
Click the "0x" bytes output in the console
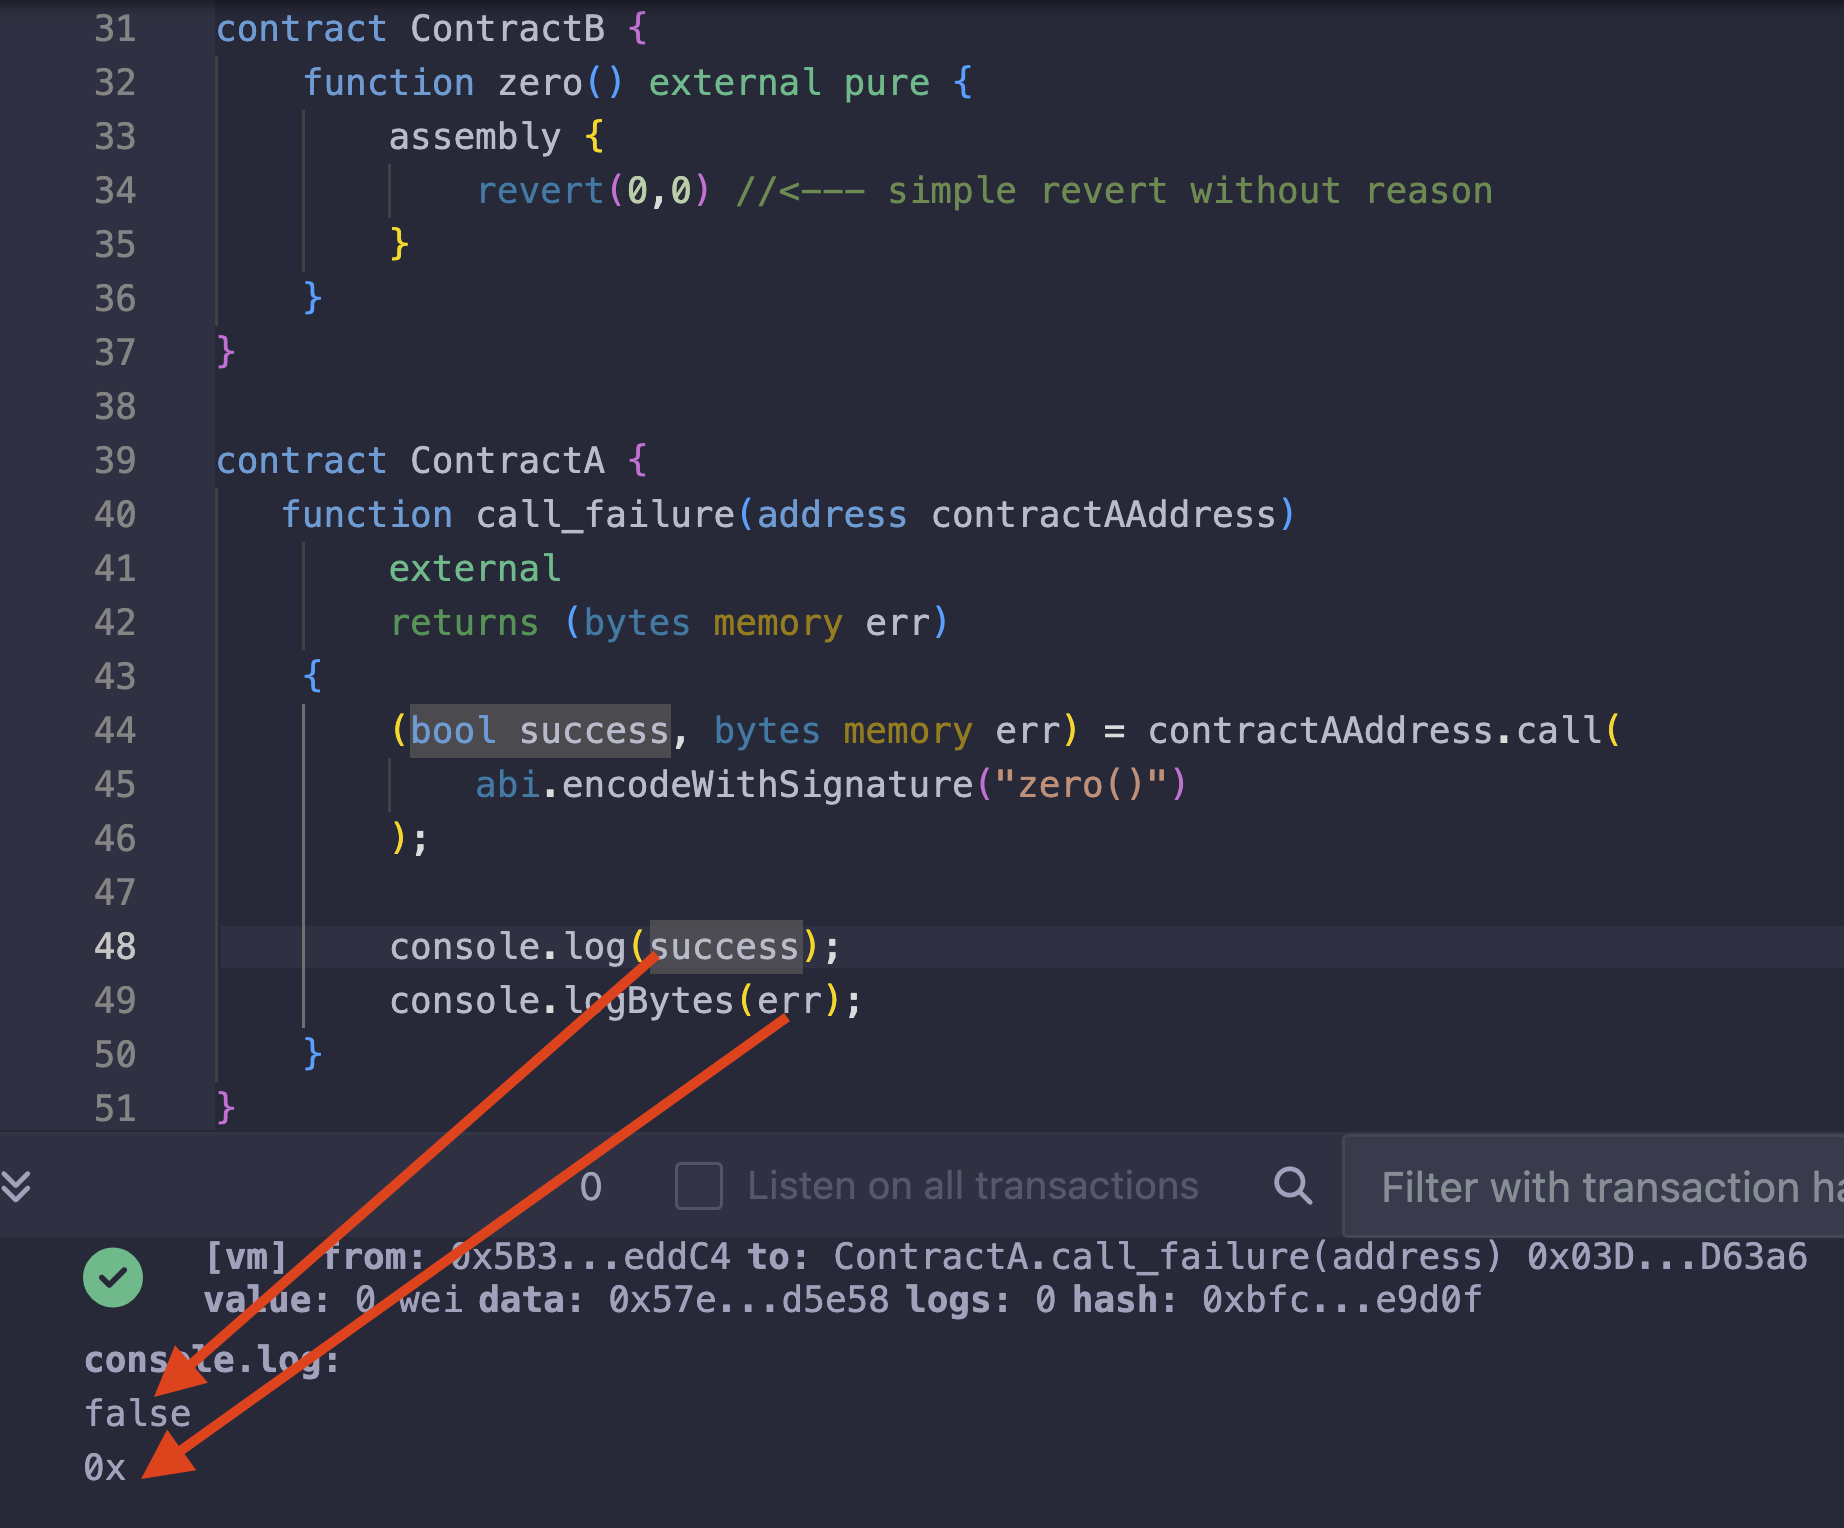(104, 1468)
